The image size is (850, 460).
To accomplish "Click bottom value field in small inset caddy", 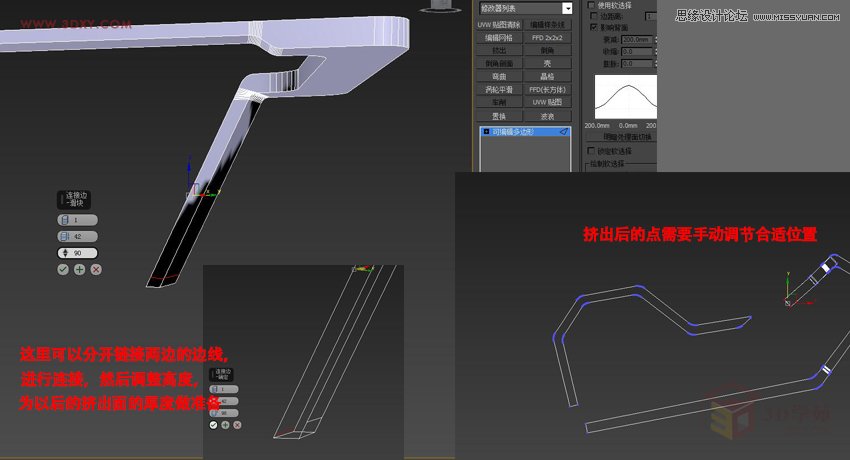I will pos(224,413).
